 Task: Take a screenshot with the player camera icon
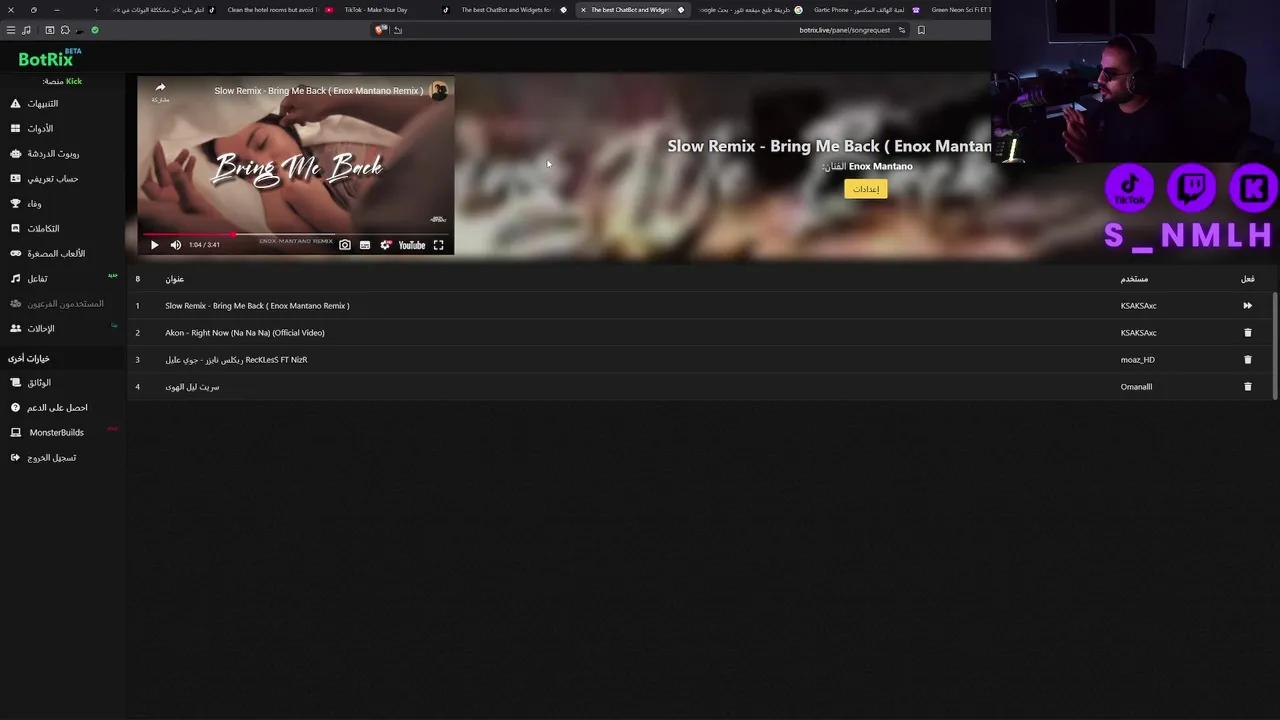point(345,245)
